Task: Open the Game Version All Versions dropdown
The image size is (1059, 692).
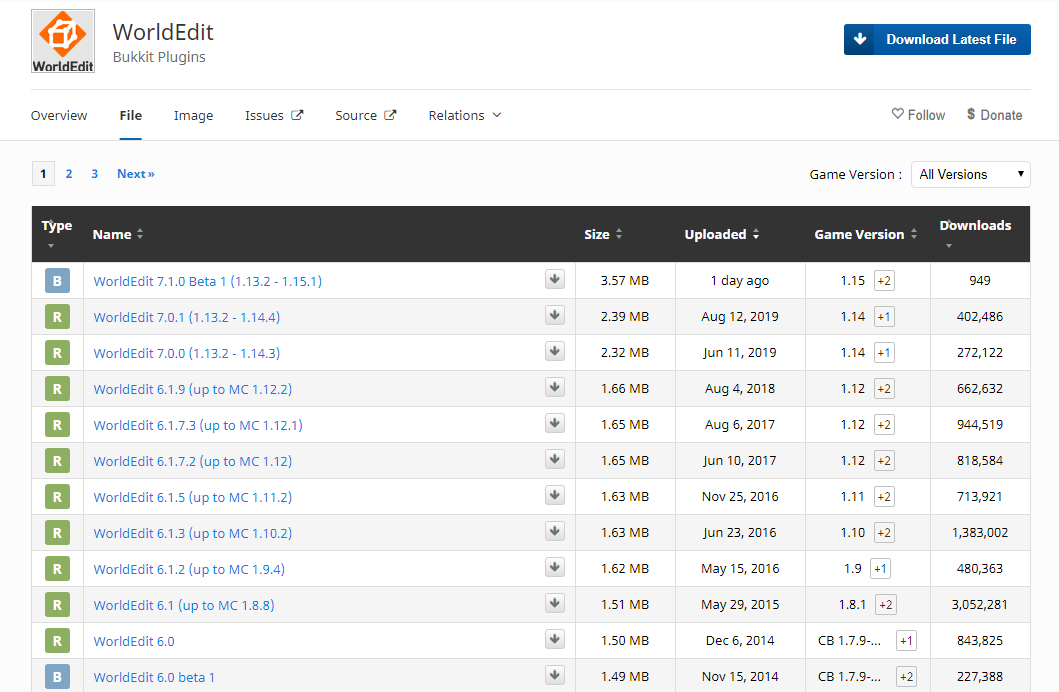Action: click(x=971, y=174)
